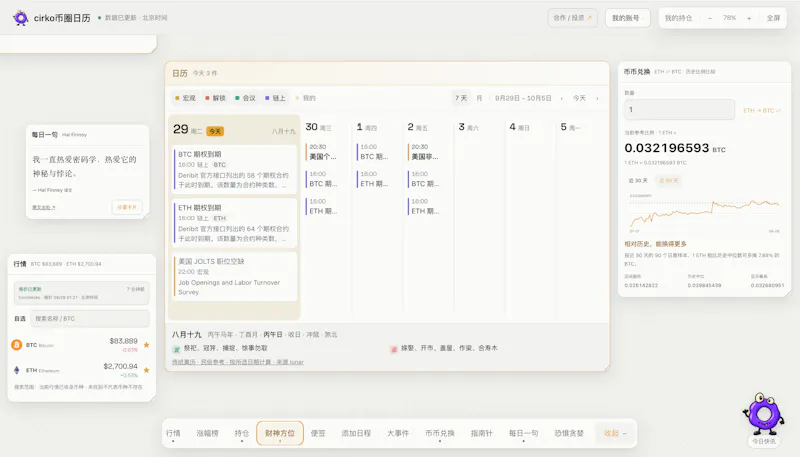Open the 16:00 BTC event on day 1
Image resolution: width=800 pixels, height=457 pixels.
(x=375, y=151)
